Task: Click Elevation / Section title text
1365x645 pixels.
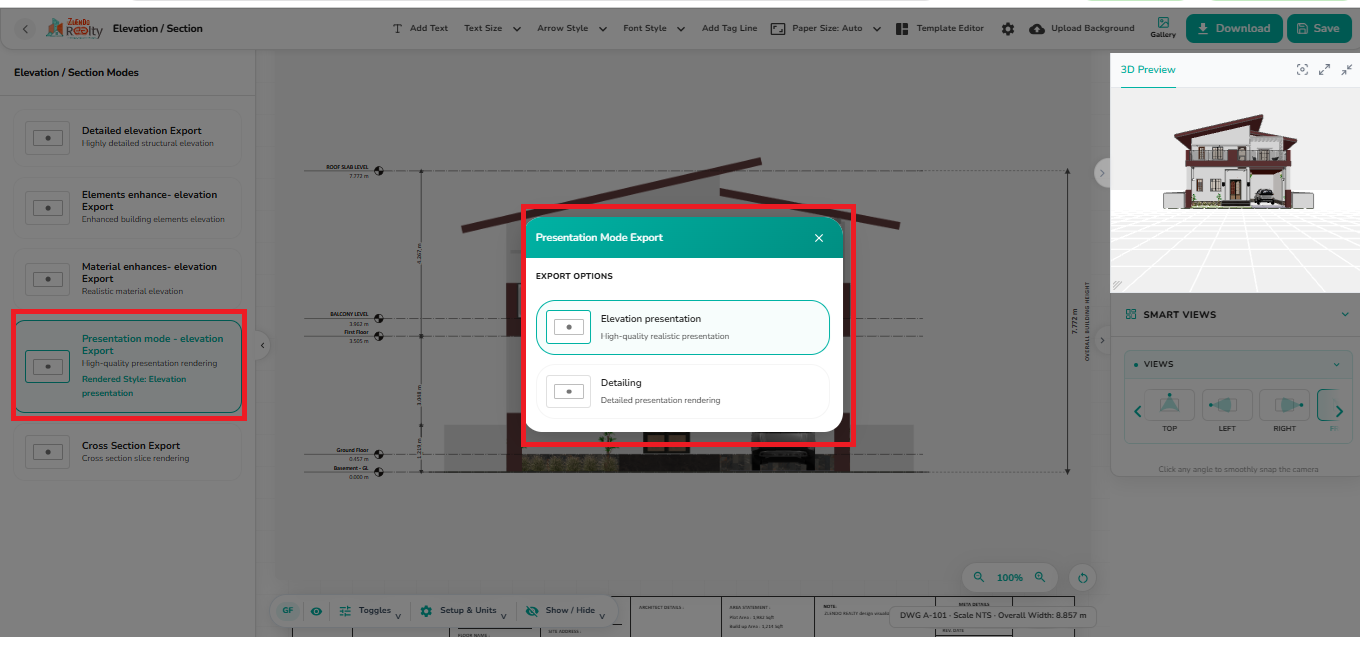Action: (x=158, y=29)
